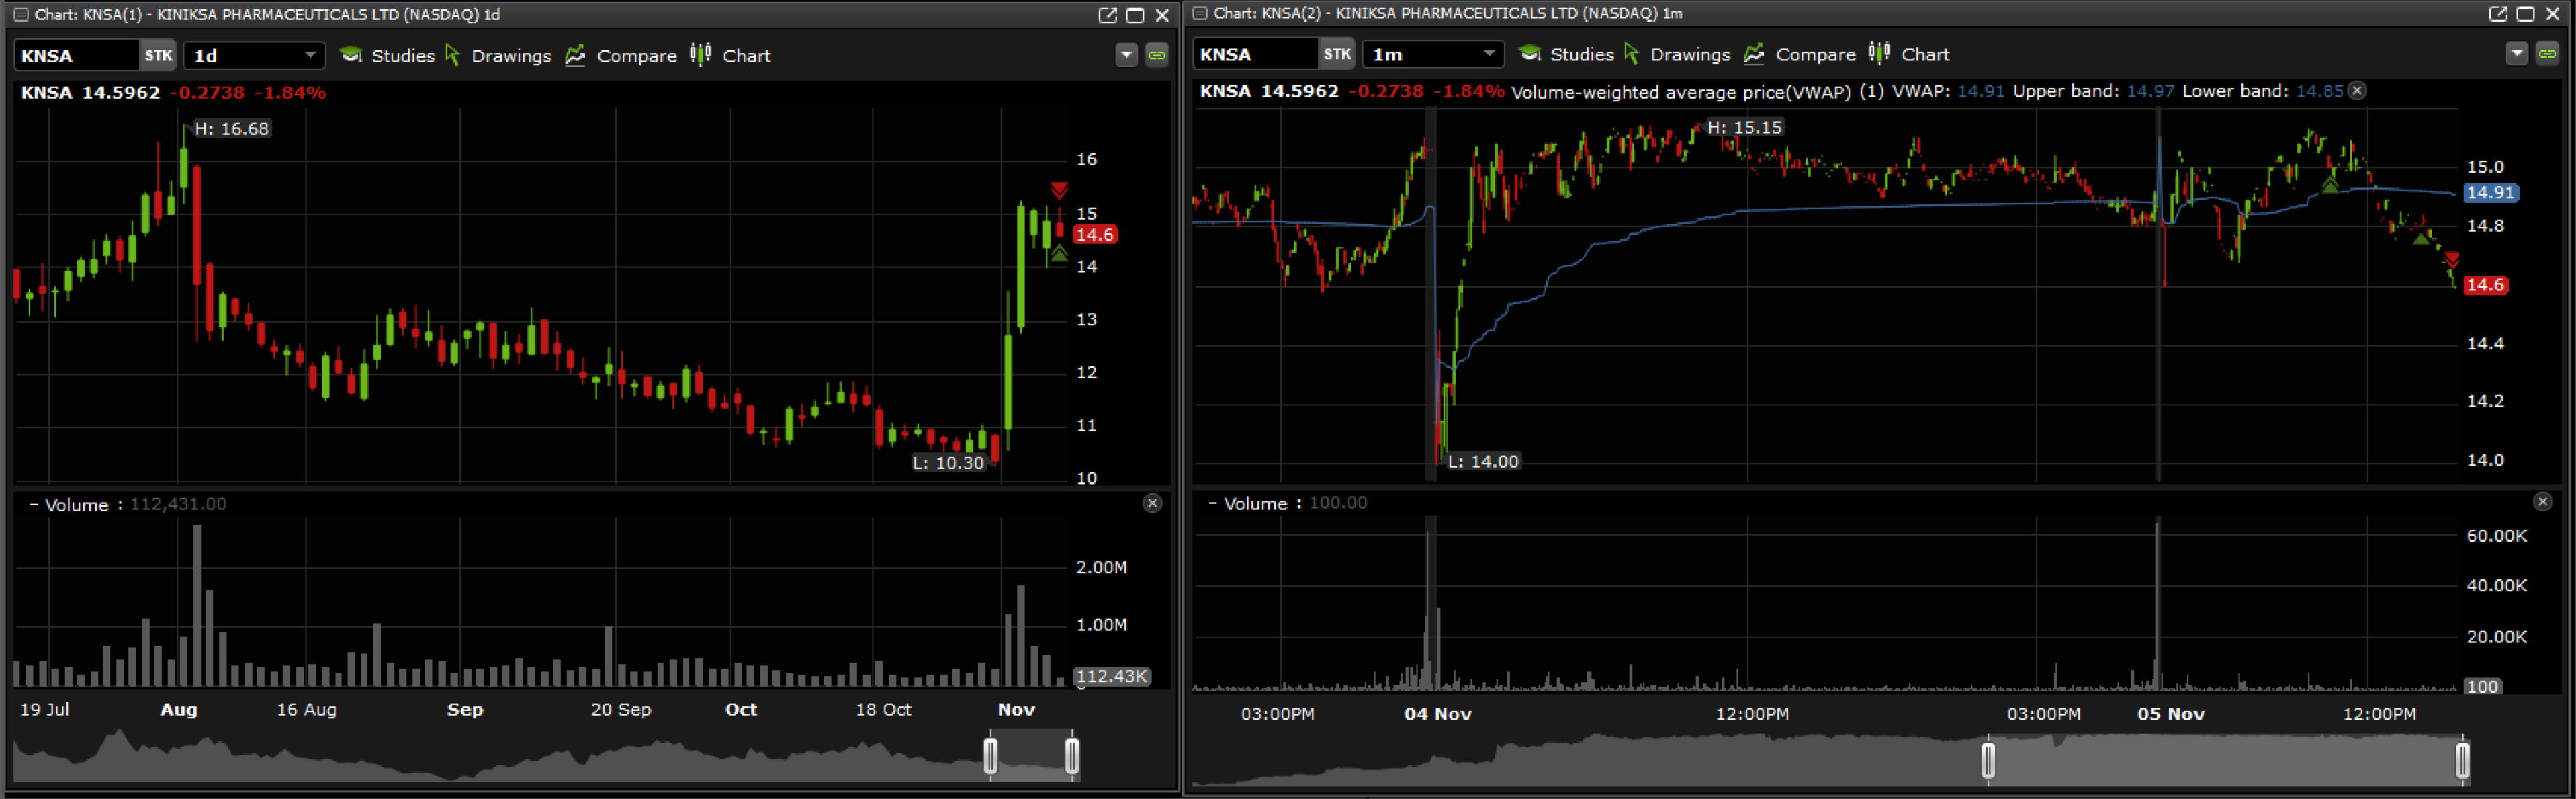This screenshot has height=799, width=2576.
Task: Toggle green link icon in daily chart
Action: [x=1157, y=55]
